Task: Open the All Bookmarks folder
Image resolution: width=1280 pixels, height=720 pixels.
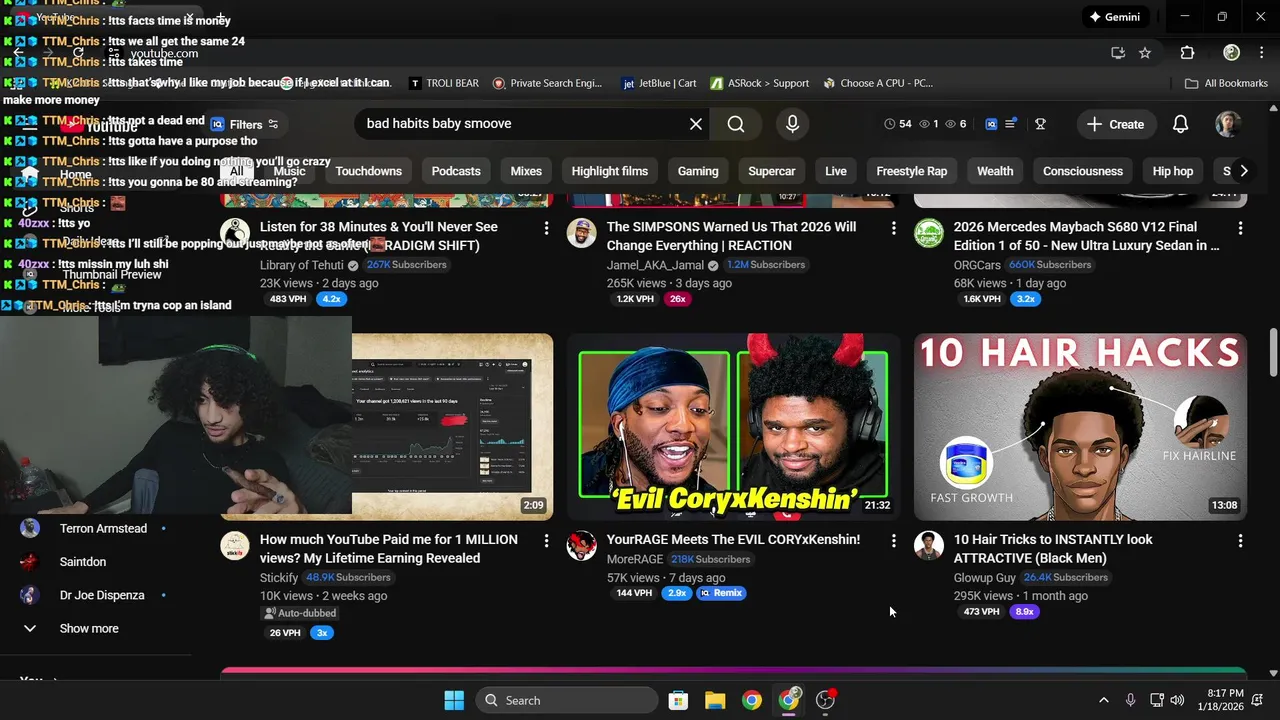Action: tap(1226, 83)
